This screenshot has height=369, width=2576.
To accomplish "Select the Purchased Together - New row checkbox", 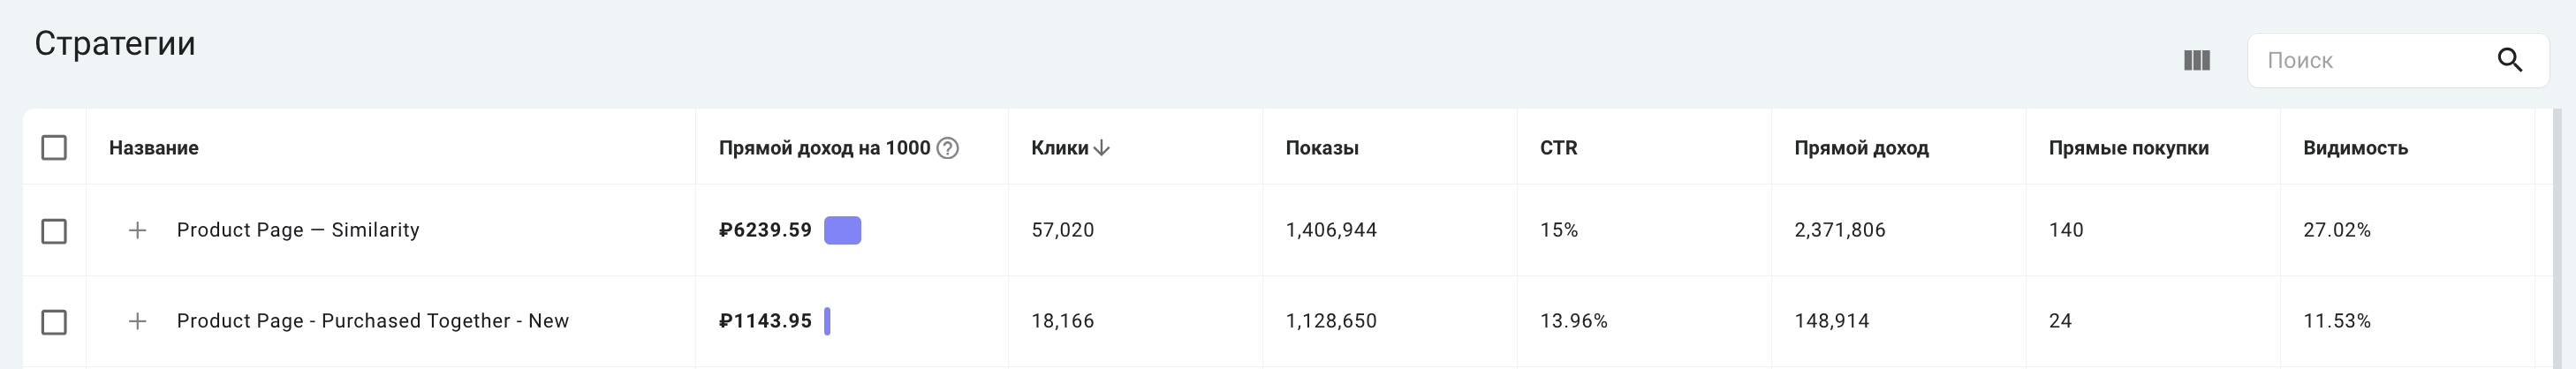I will coord(54,322).
